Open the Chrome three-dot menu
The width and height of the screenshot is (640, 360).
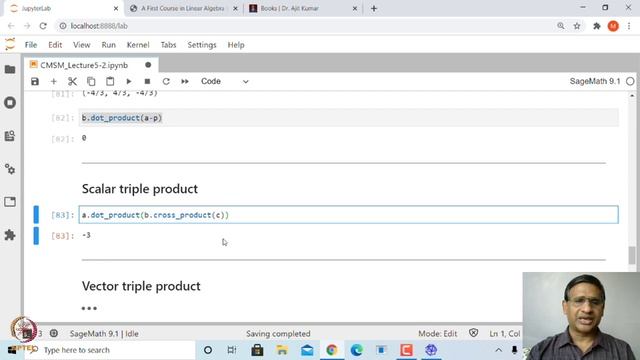pos(629,26)
